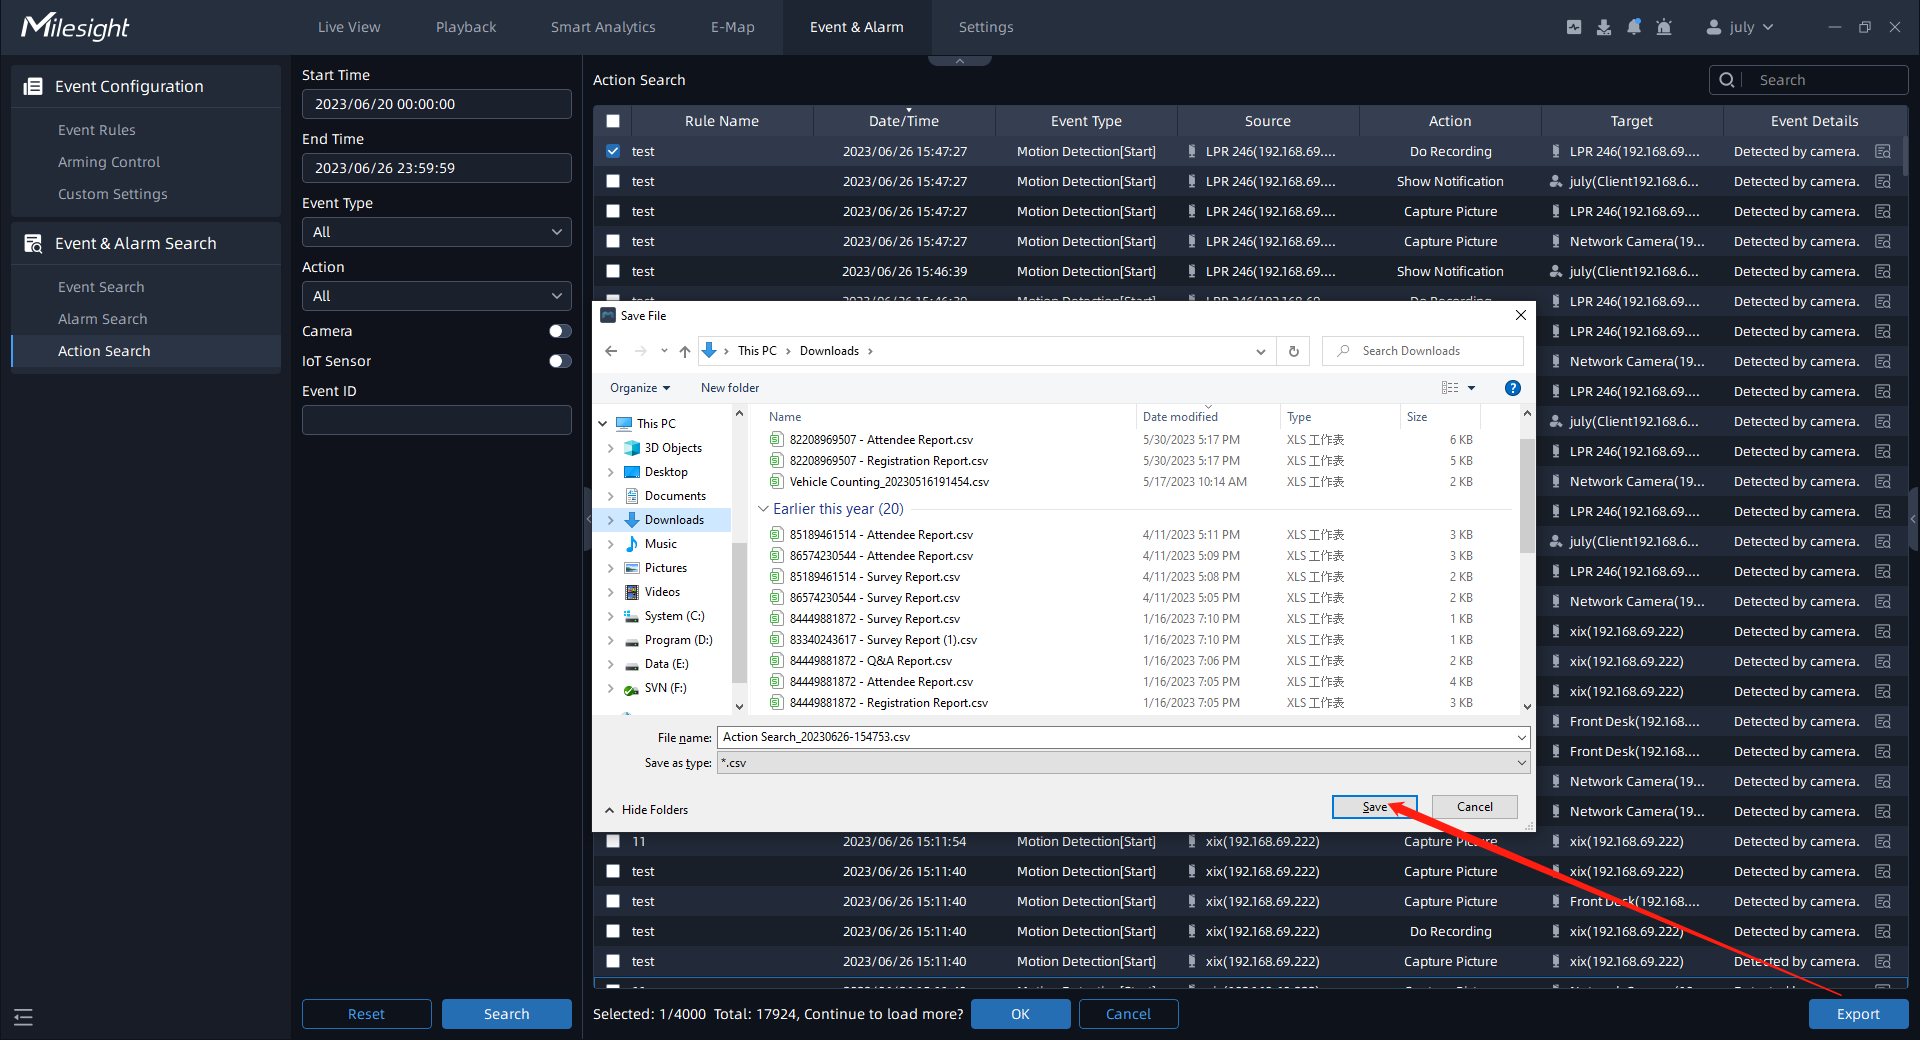
Task: Open the Organize dropdown menu
Action: coord(640,388)
